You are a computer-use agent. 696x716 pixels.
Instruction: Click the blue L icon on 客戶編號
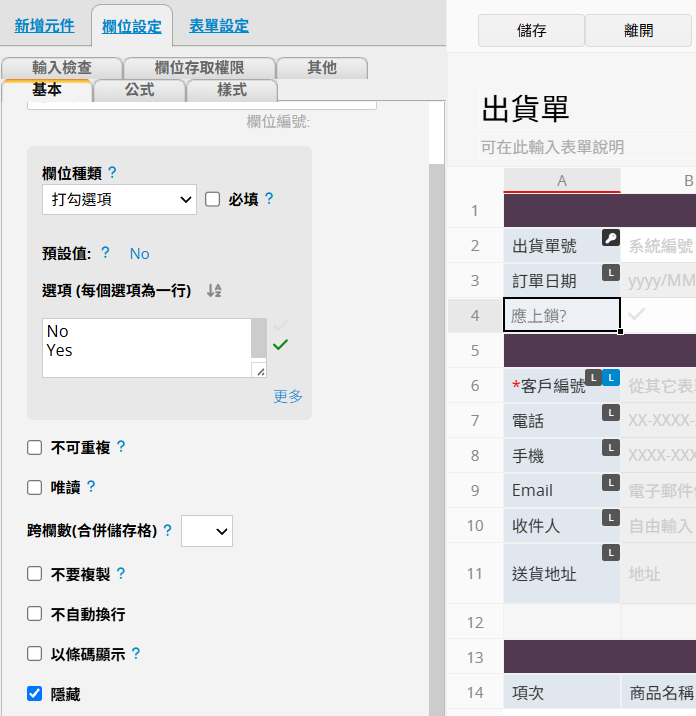coord(611,378)
